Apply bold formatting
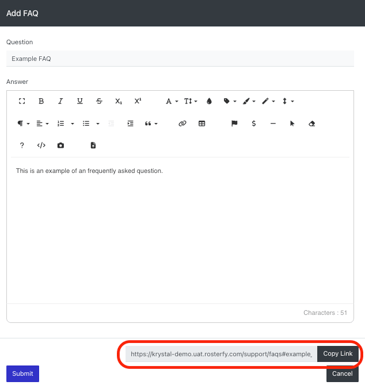Image resolution: width=365 pixels, height=389 pixels. pyautogui.click(x=41, y=101)
